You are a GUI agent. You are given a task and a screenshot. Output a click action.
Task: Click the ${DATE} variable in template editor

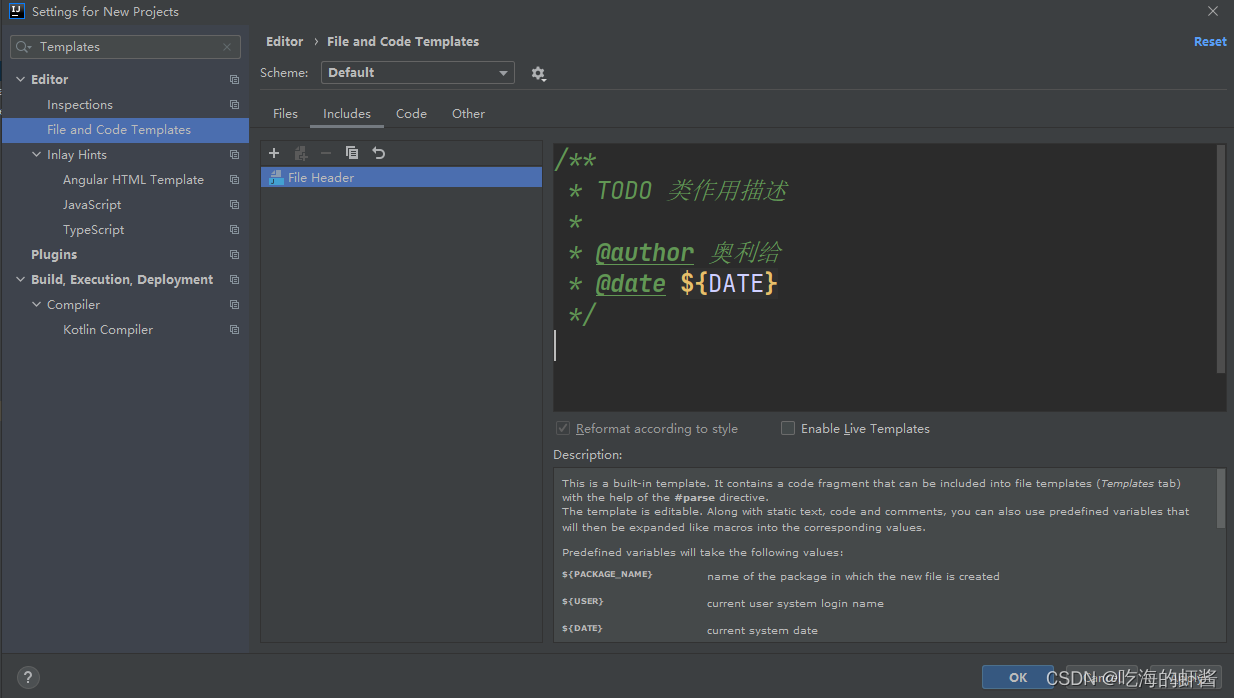[729, 284]
